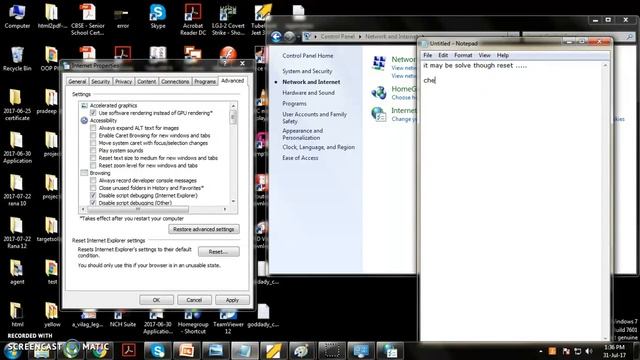Image resolution: width=640 pixels, height=360 pixels.
Task: Uncheck Use software rendering instead of GPU rendering
Action: click(93, 113)
